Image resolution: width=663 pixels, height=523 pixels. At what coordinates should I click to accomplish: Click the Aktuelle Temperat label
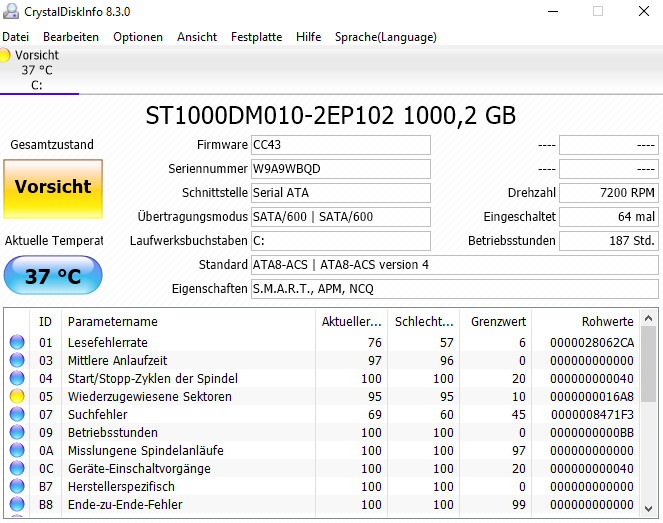54,241
